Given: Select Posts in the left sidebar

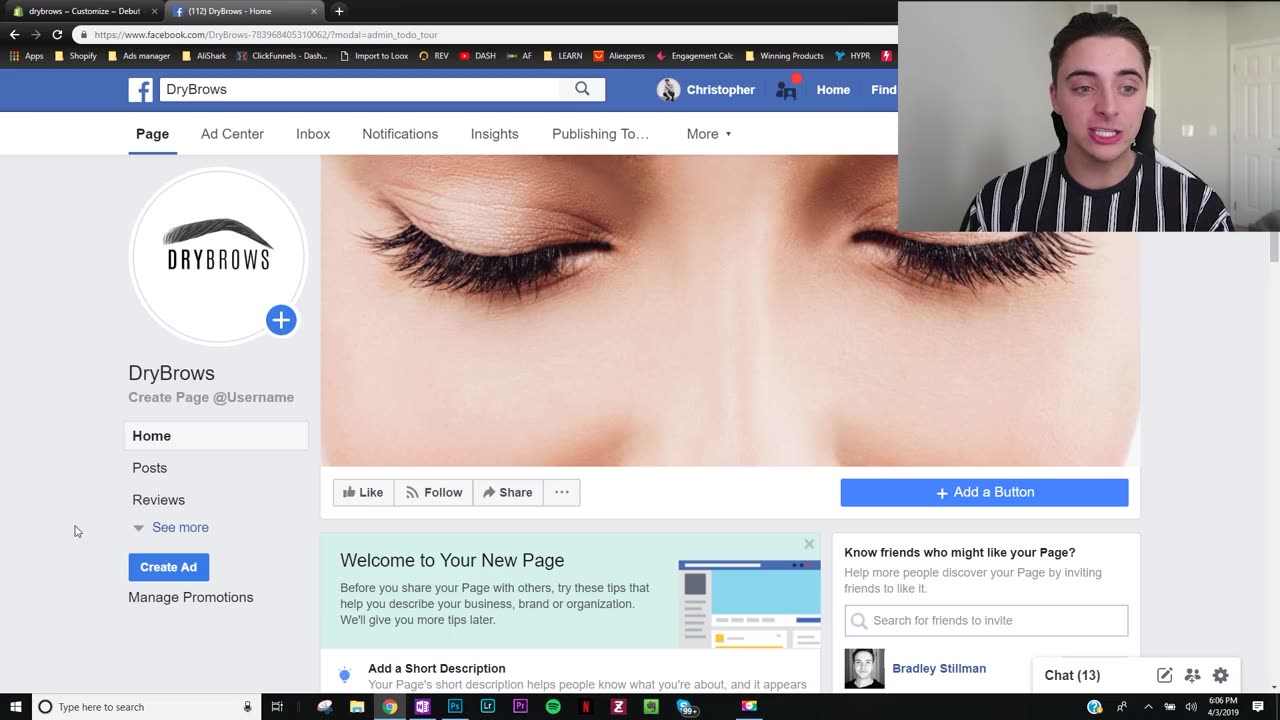Looking at the screenshot, I should [150, 468].
